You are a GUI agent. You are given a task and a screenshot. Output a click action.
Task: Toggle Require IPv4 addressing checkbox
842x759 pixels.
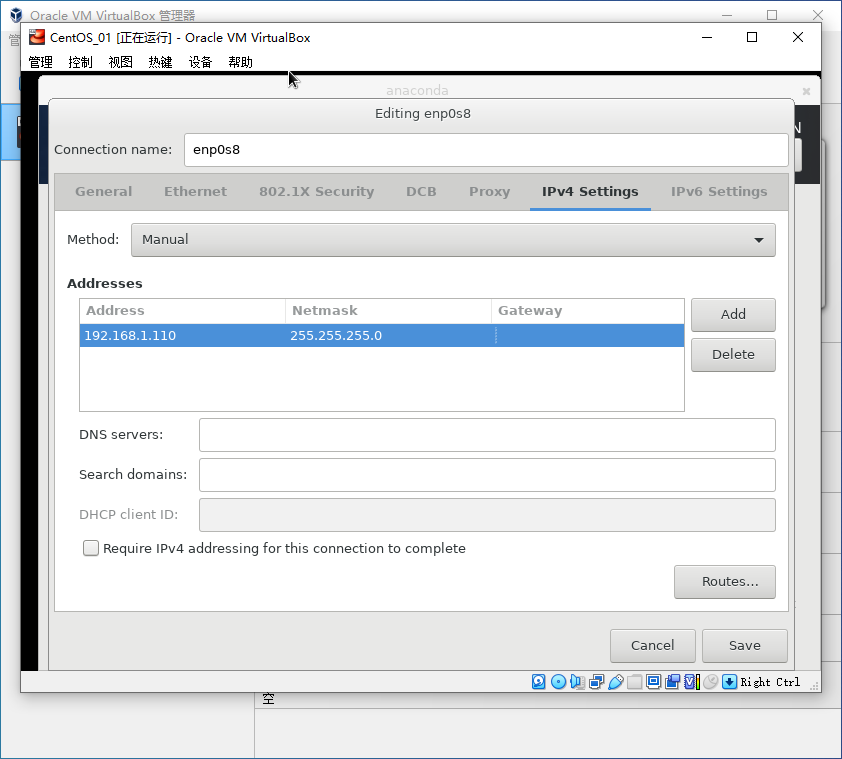pyautogui.click(x=91, y=548)
